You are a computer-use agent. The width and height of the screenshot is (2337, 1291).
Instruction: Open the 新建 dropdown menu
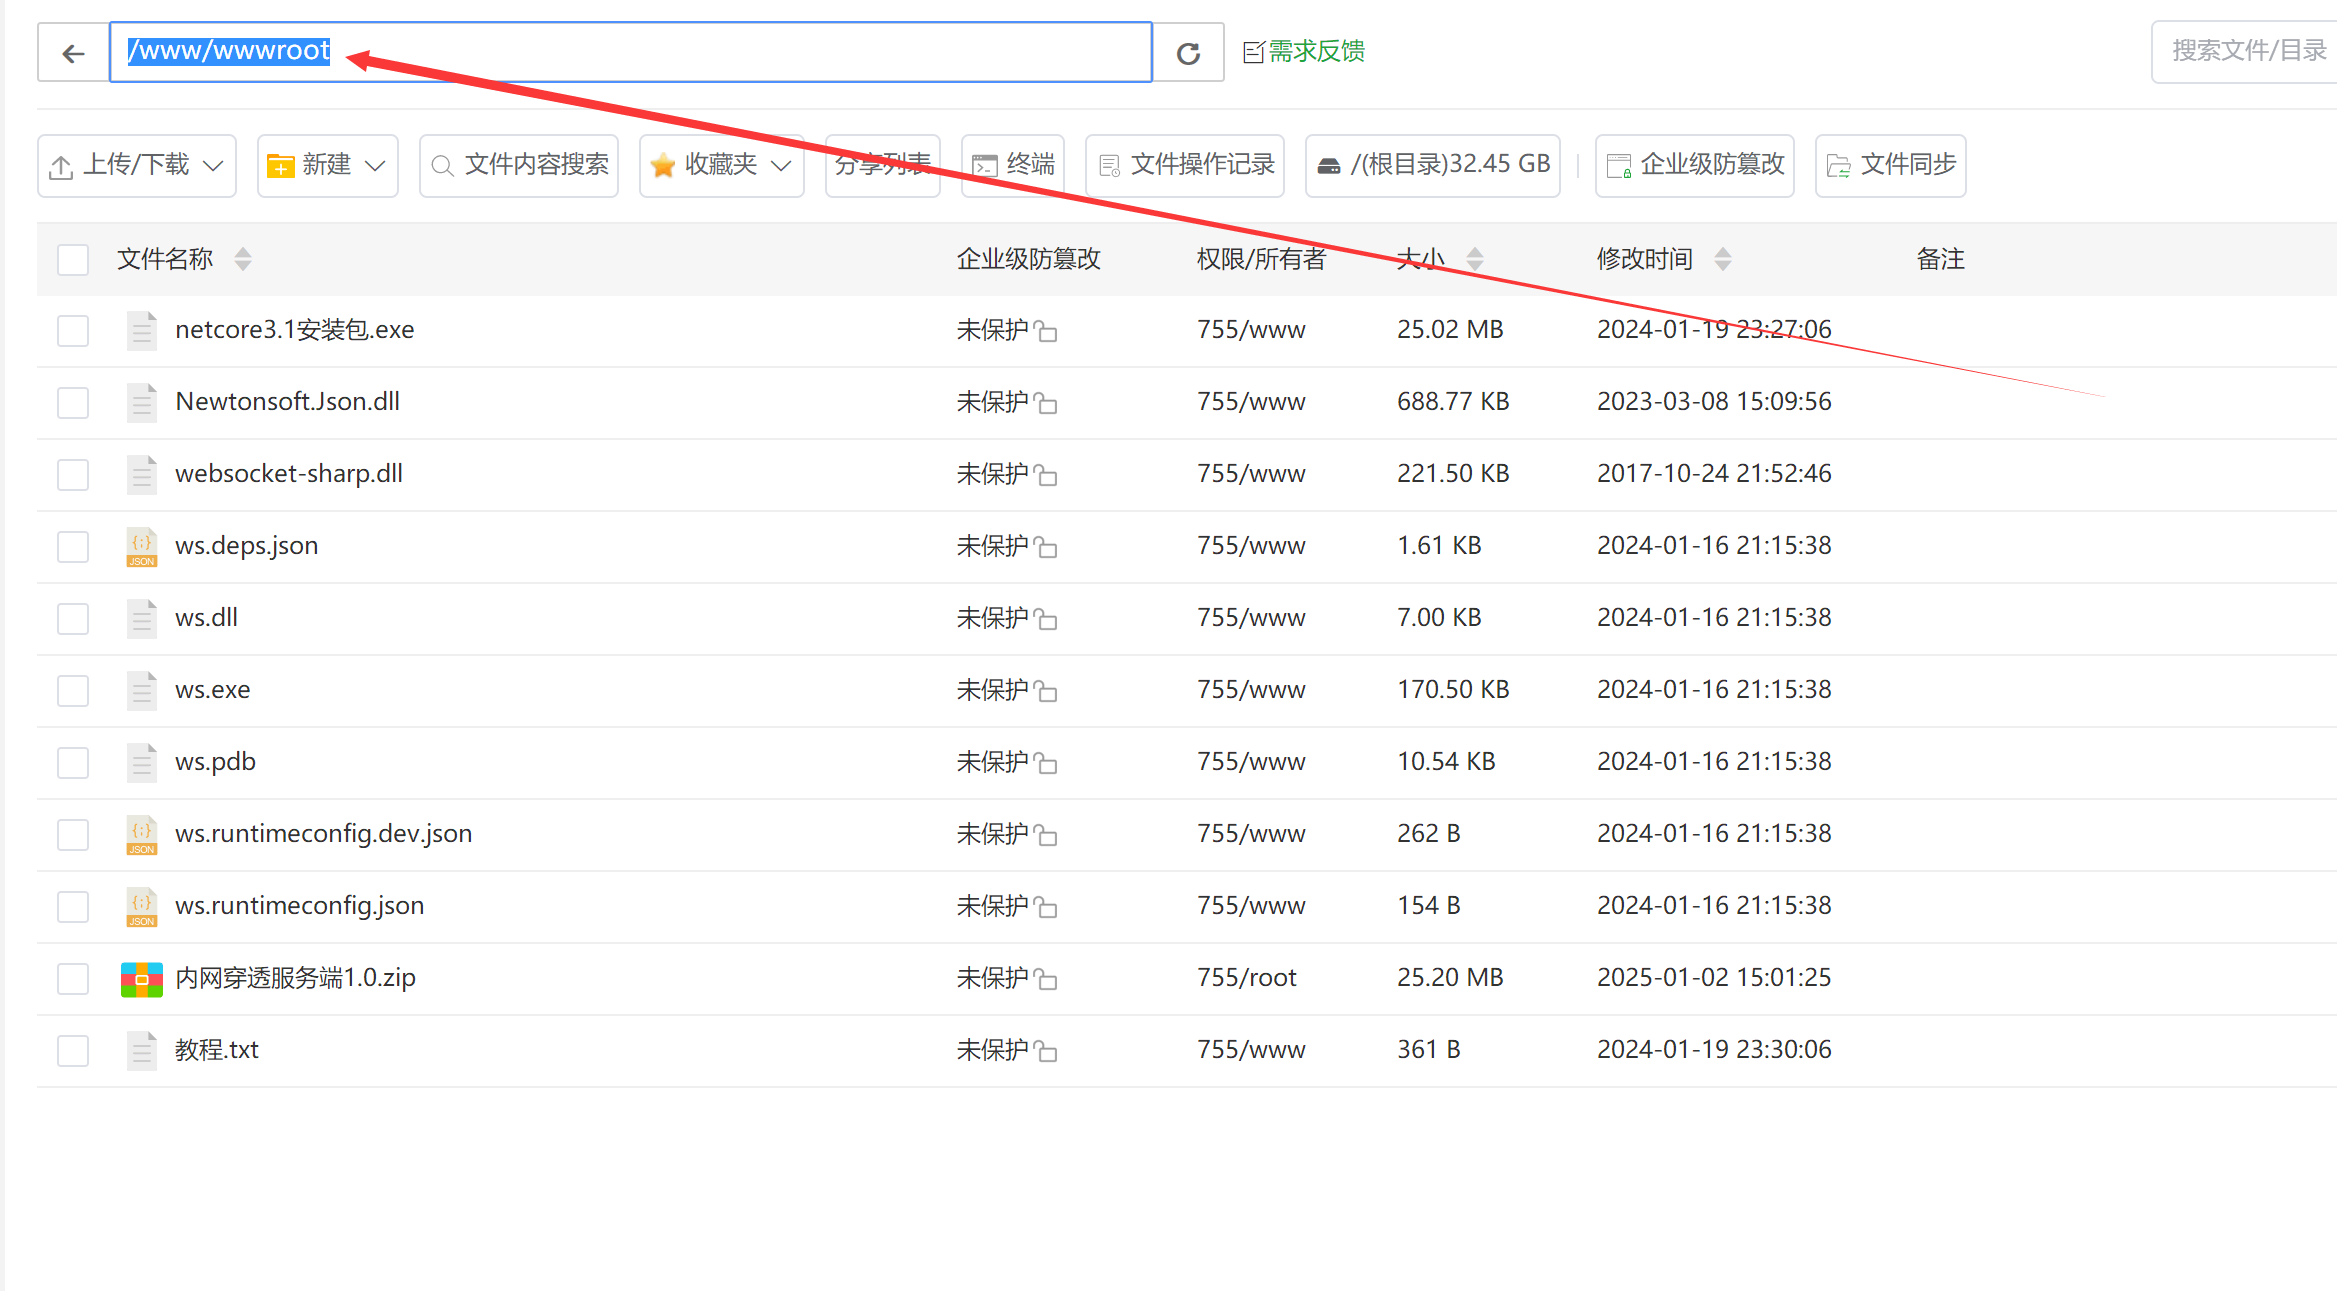click(328, 165)
